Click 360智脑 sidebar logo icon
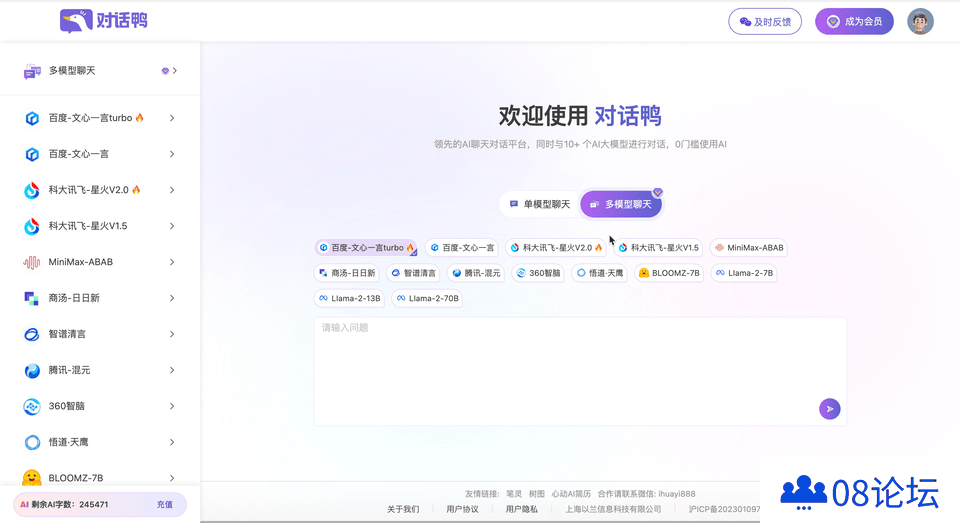Image resolution: width=960 pixels, height=523 pixels. [x=32, y=407]
